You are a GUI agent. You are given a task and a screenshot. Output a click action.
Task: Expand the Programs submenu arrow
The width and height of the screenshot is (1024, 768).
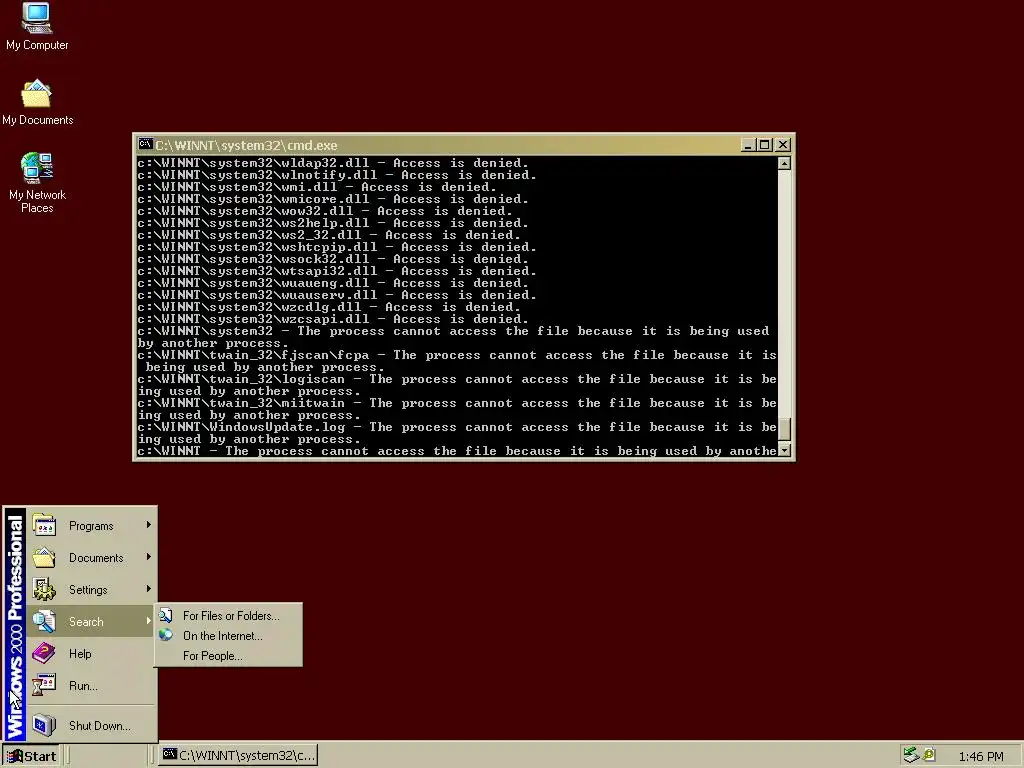(x=149, y=524)
